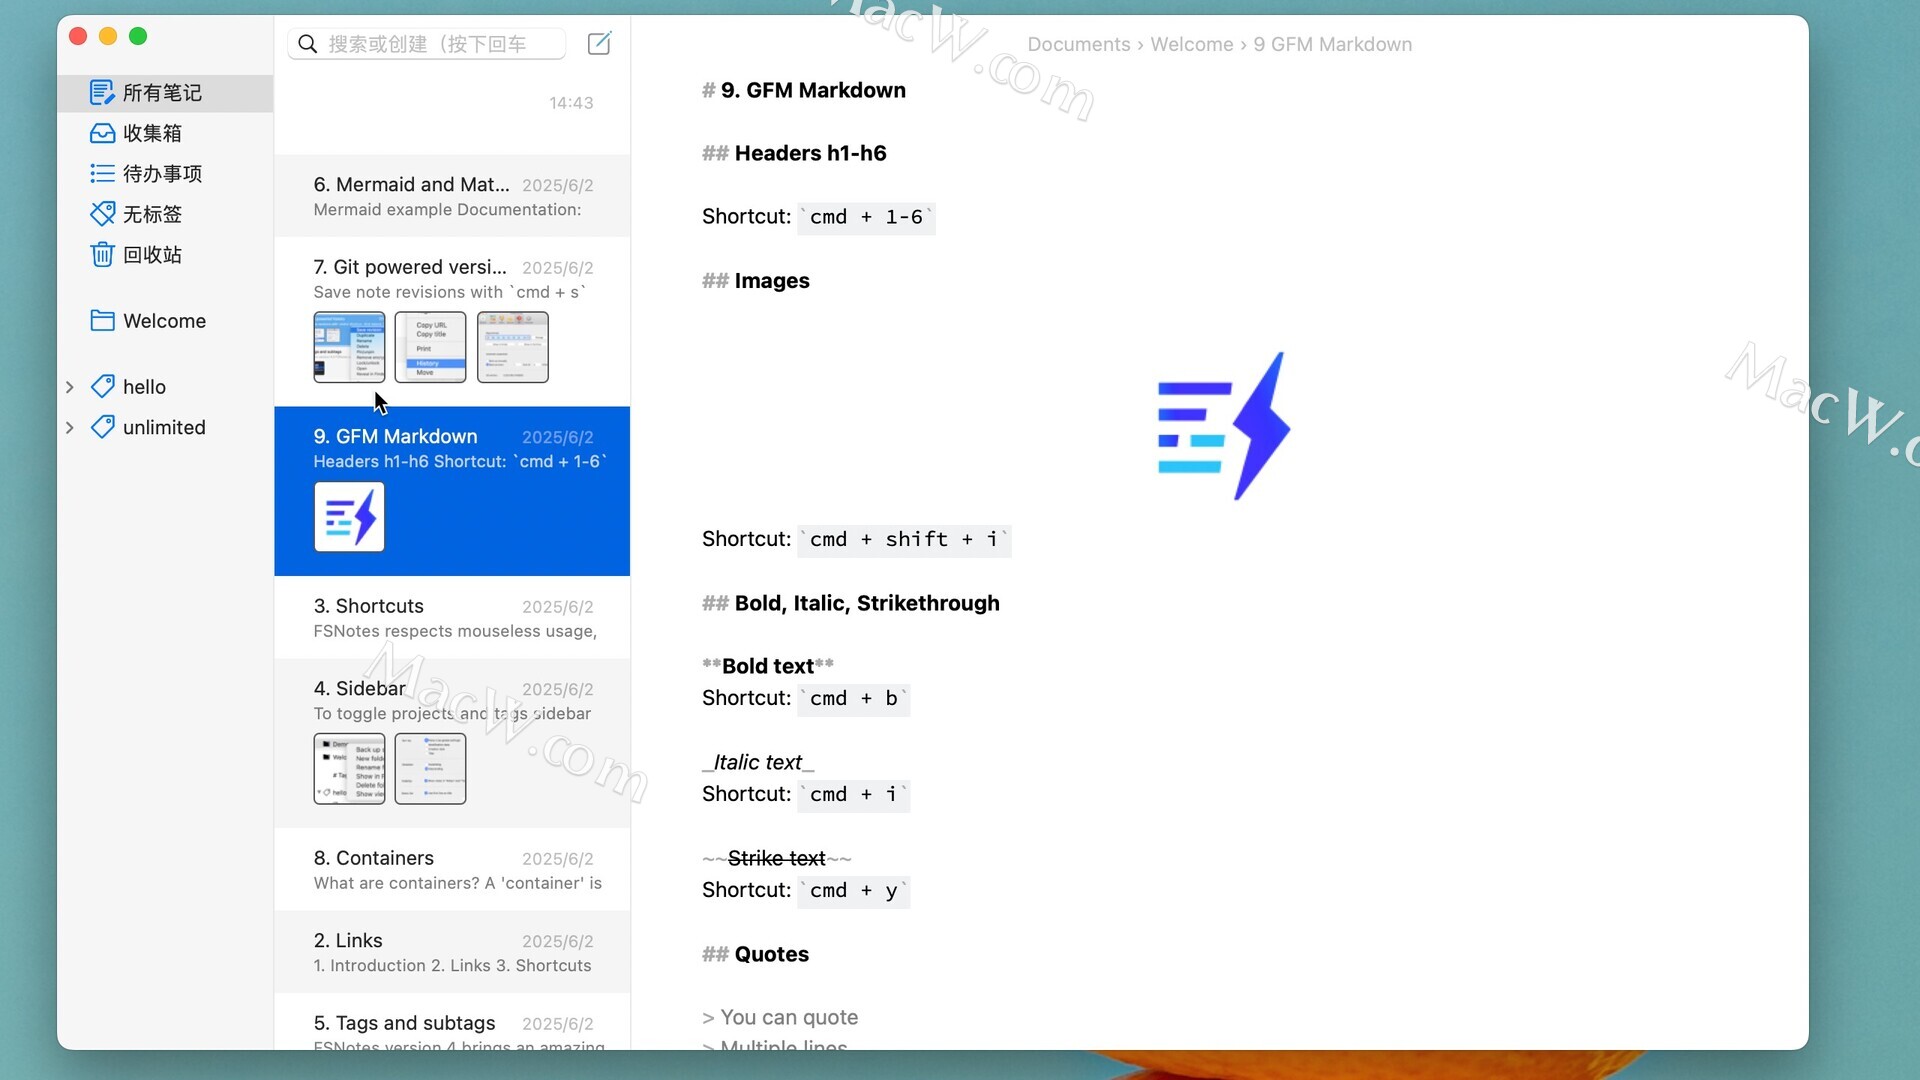Viewport: 1920px width, 1080px height.
Task: Click the cmd + y code snippet
Action: tap(853, 890)
